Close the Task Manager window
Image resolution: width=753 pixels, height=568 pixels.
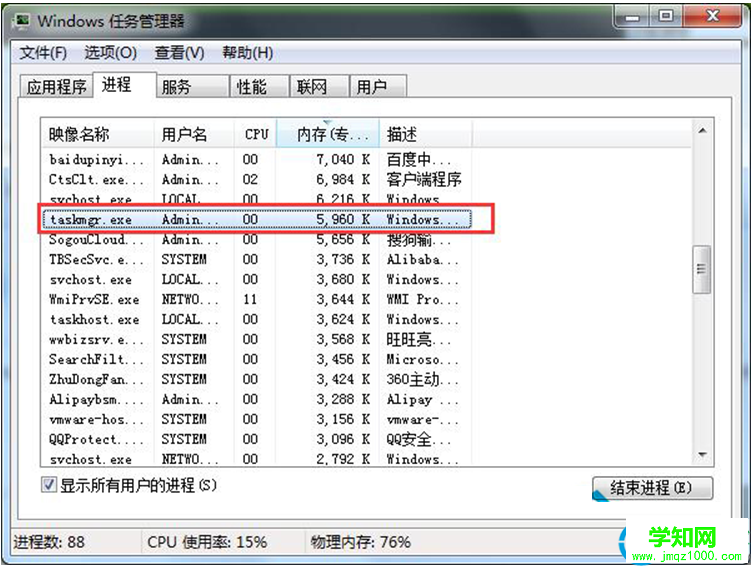[x=712, y=17]
